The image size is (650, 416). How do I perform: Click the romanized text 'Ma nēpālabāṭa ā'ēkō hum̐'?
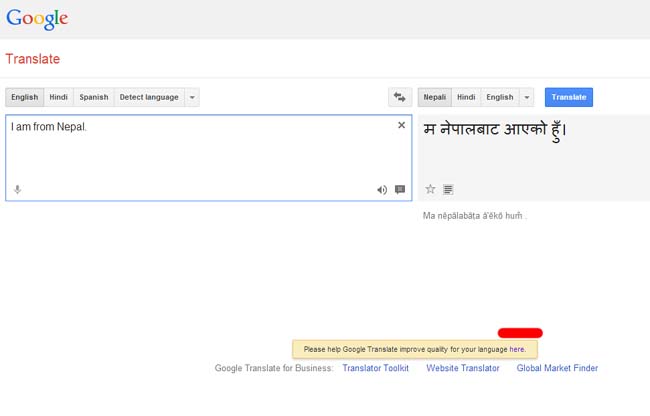coord(474,216)
